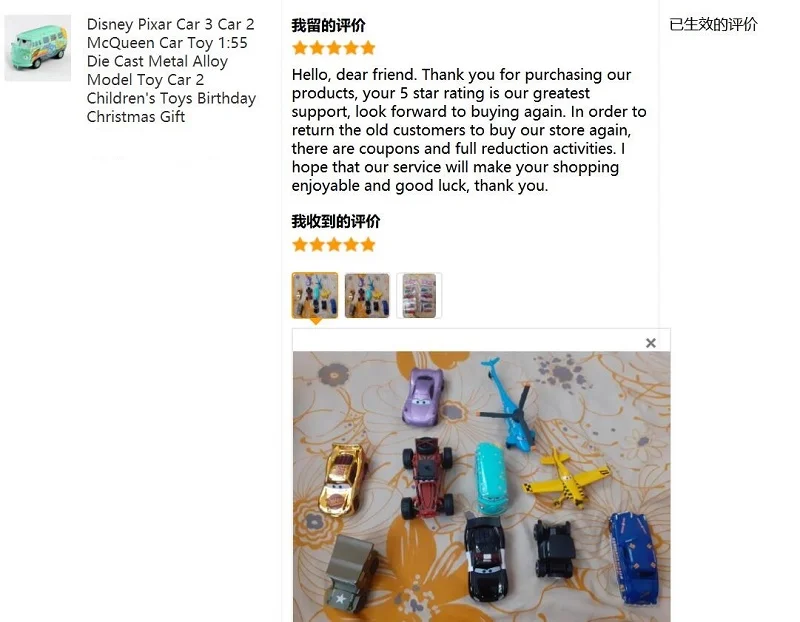Click the third star of my left review
This screenshot has height=622, width=800.
334,48
